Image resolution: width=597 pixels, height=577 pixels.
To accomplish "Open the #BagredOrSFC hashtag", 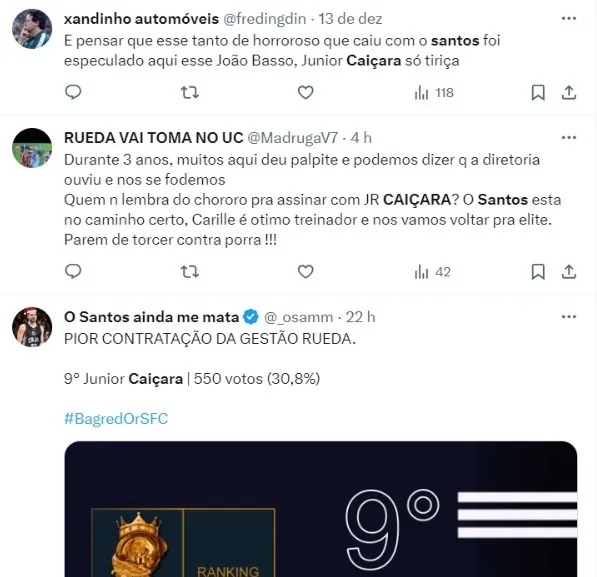I will pos(116,419).
